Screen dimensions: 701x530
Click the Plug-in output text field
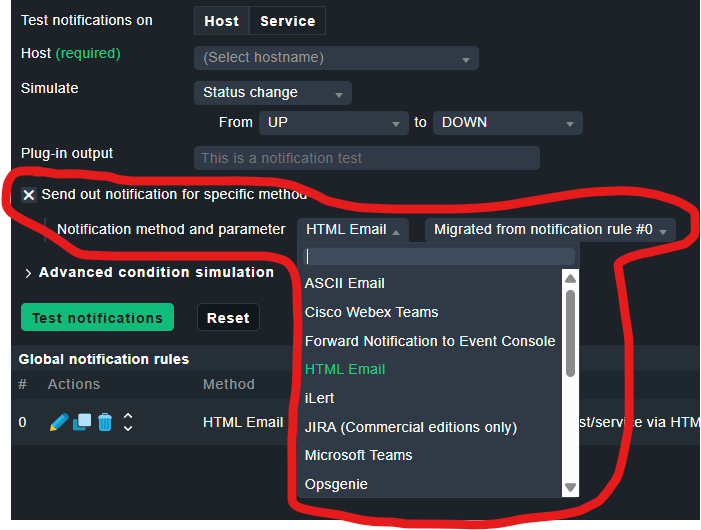pyautogui.click(x=366, y=158)
